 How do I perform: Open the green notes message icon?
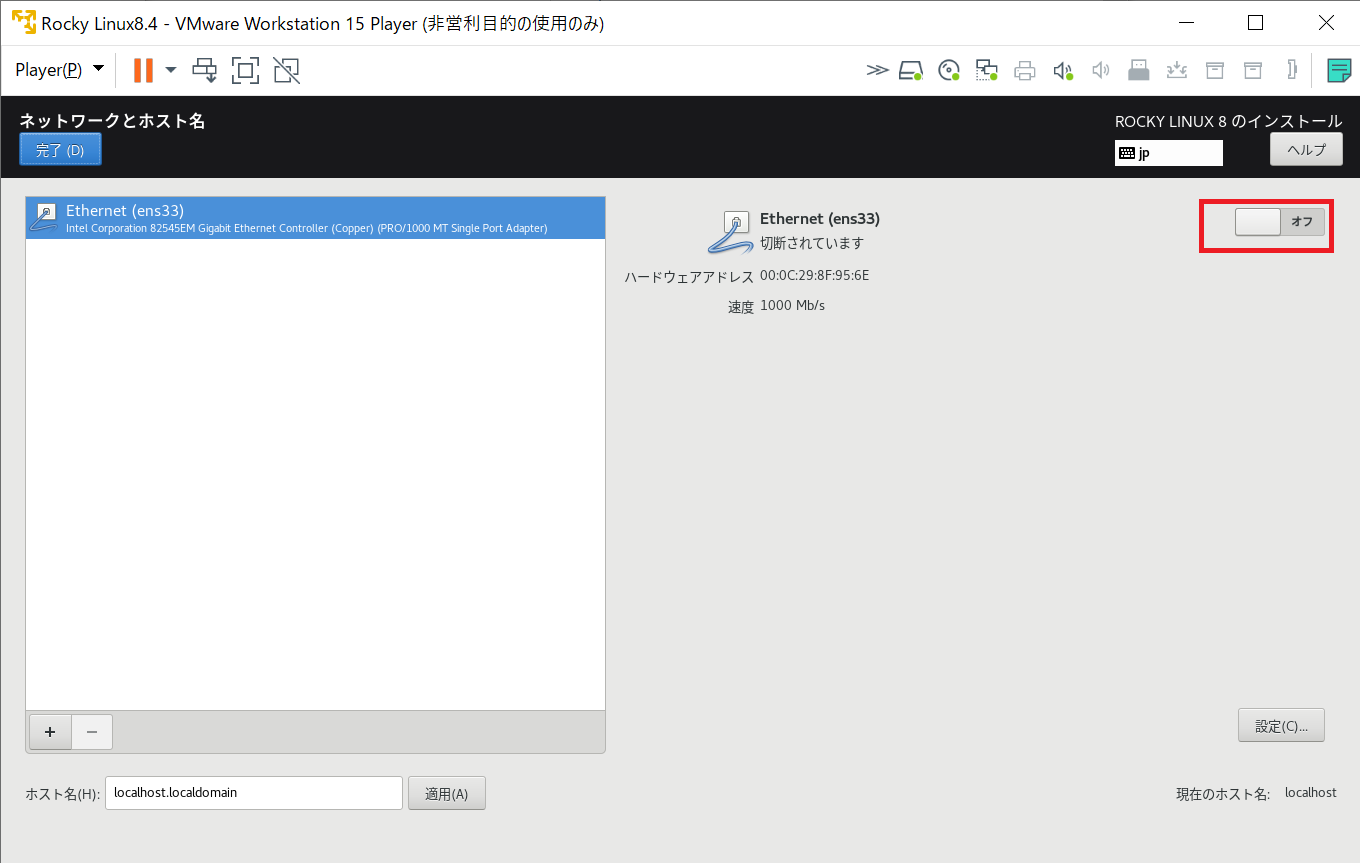click(1339, 70)
